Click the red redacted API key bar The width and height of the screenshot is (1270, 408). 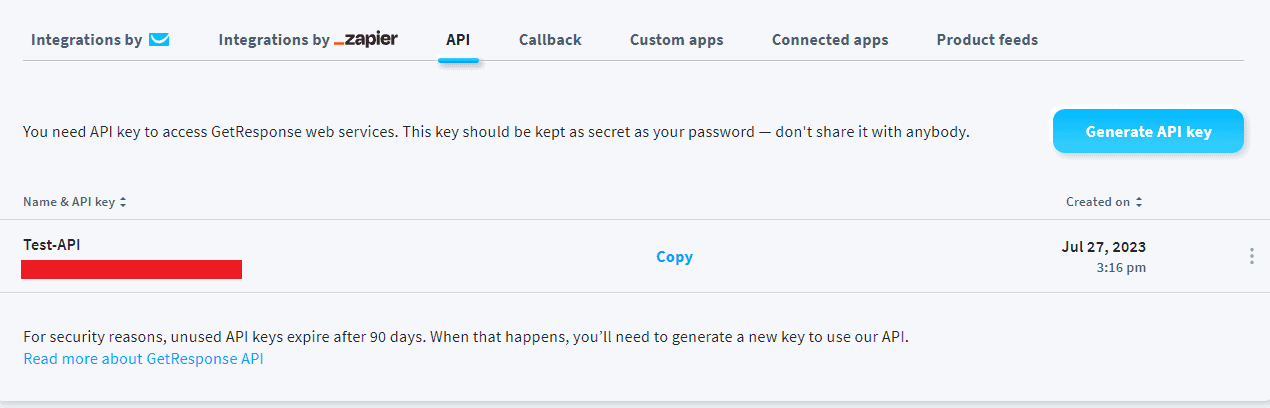131,269
